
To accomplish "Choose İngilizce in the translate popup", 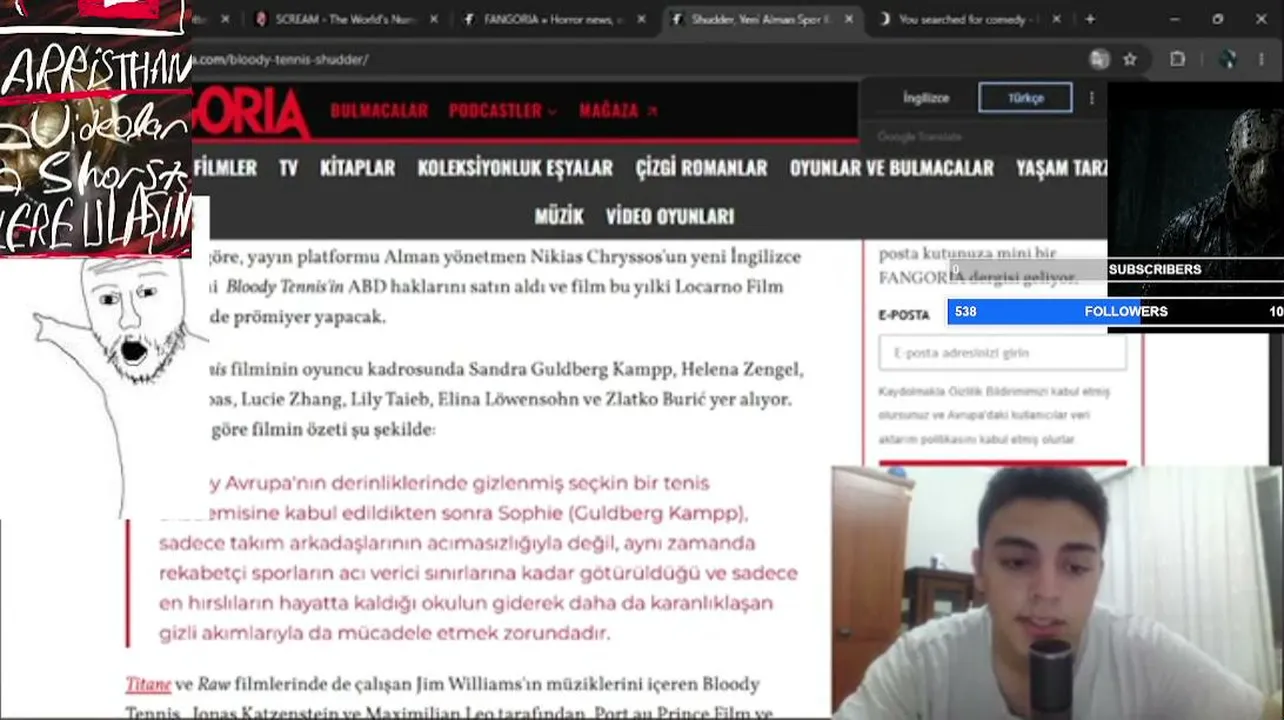I will [x=926, y=98].
